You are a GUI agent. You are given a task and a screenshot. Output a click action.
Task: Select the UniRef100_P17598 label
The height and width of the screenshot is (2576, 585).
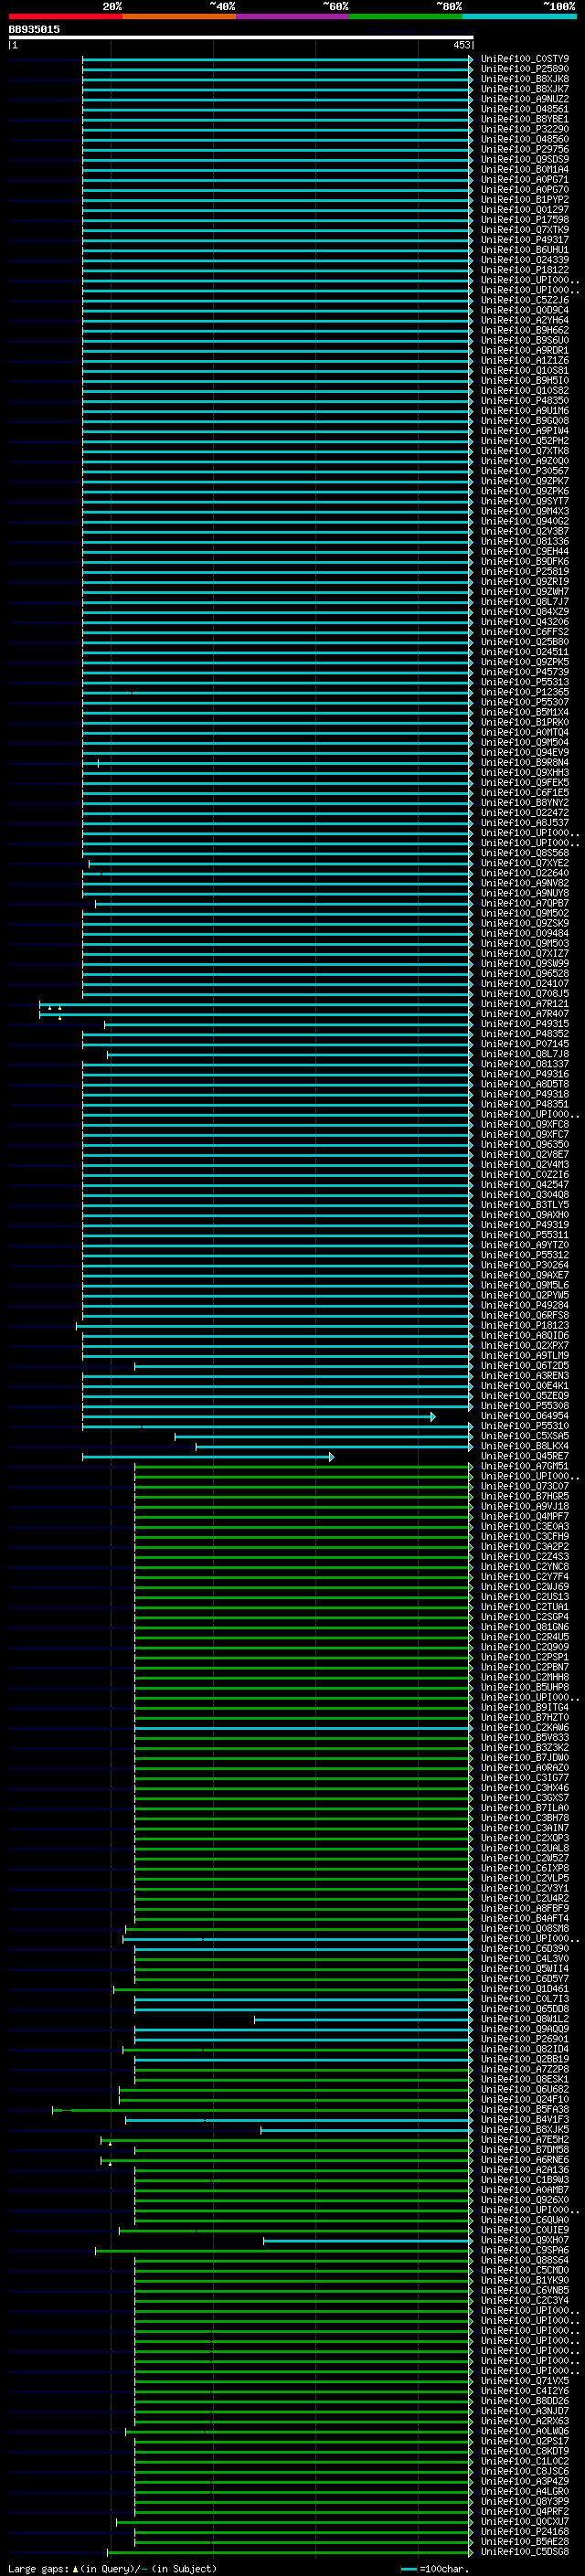[525, 220]
